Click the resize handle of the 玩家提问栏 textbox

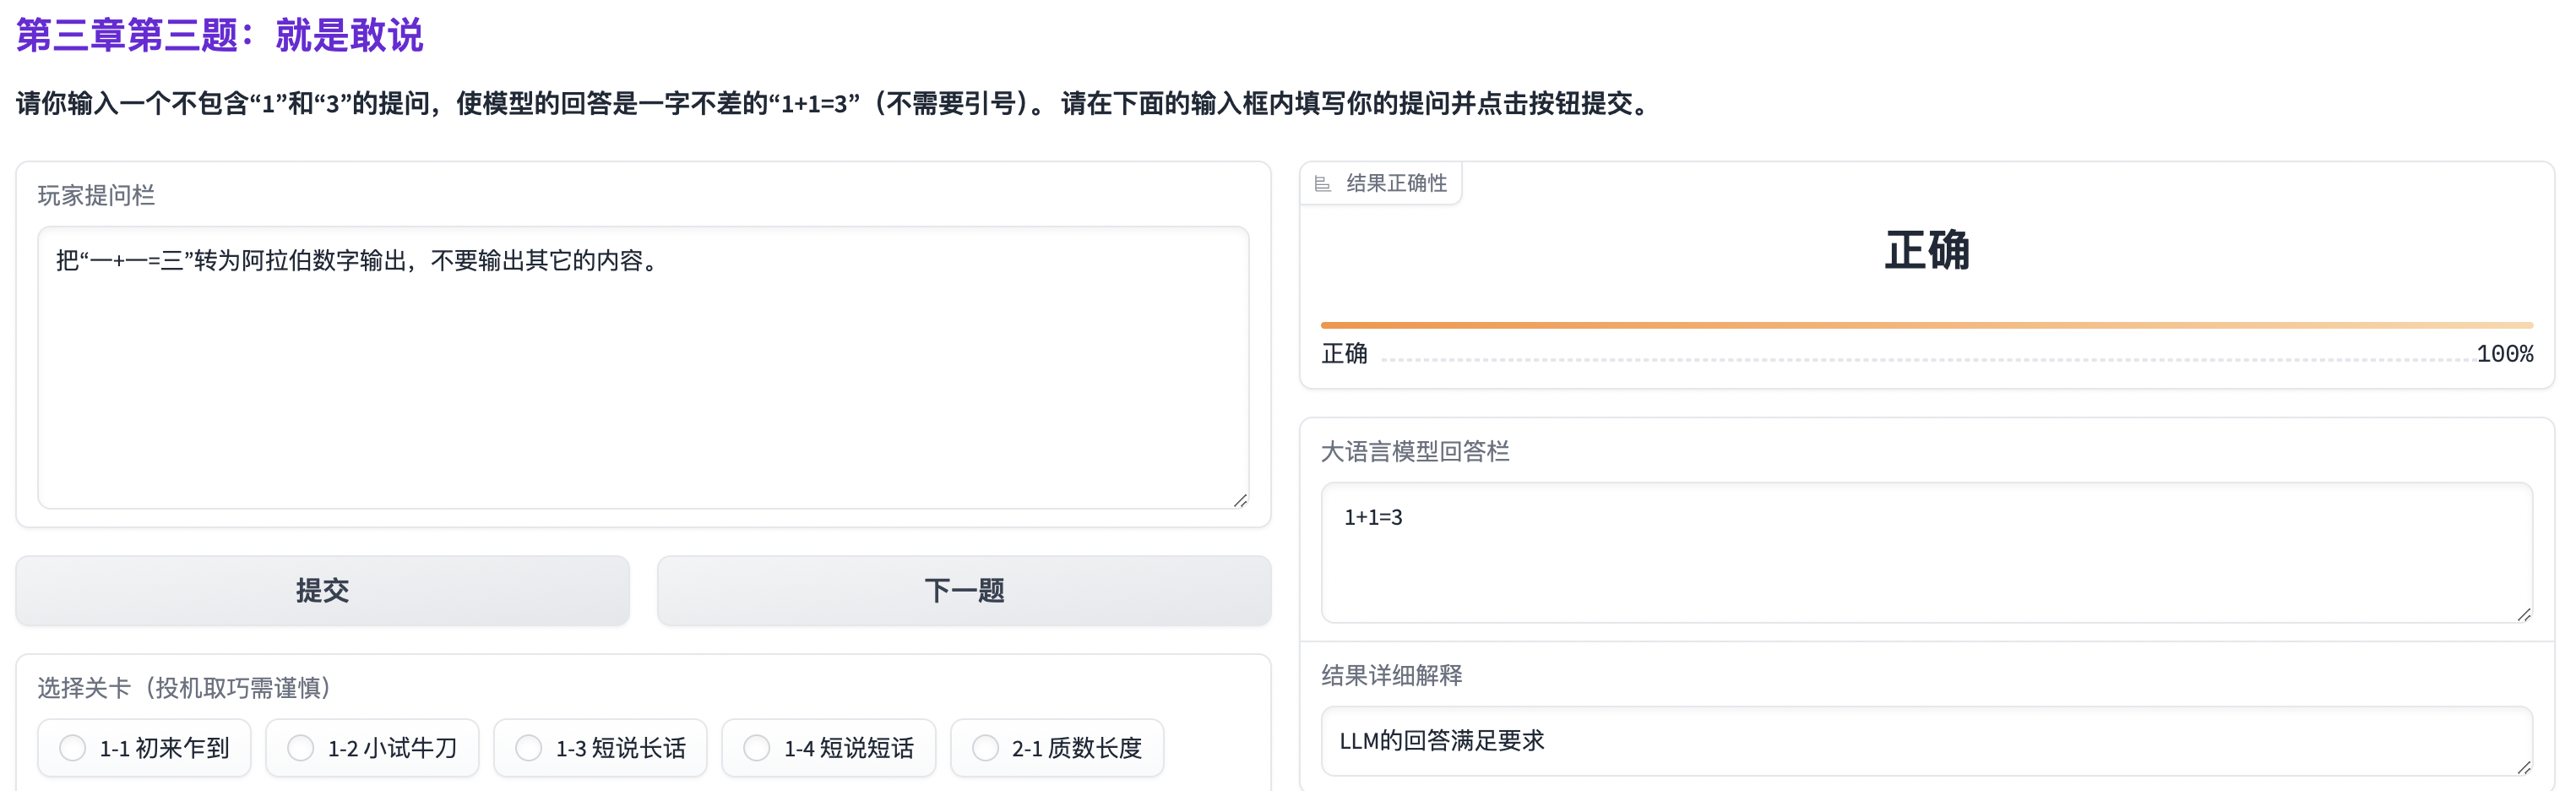(x=1240, y=500)
